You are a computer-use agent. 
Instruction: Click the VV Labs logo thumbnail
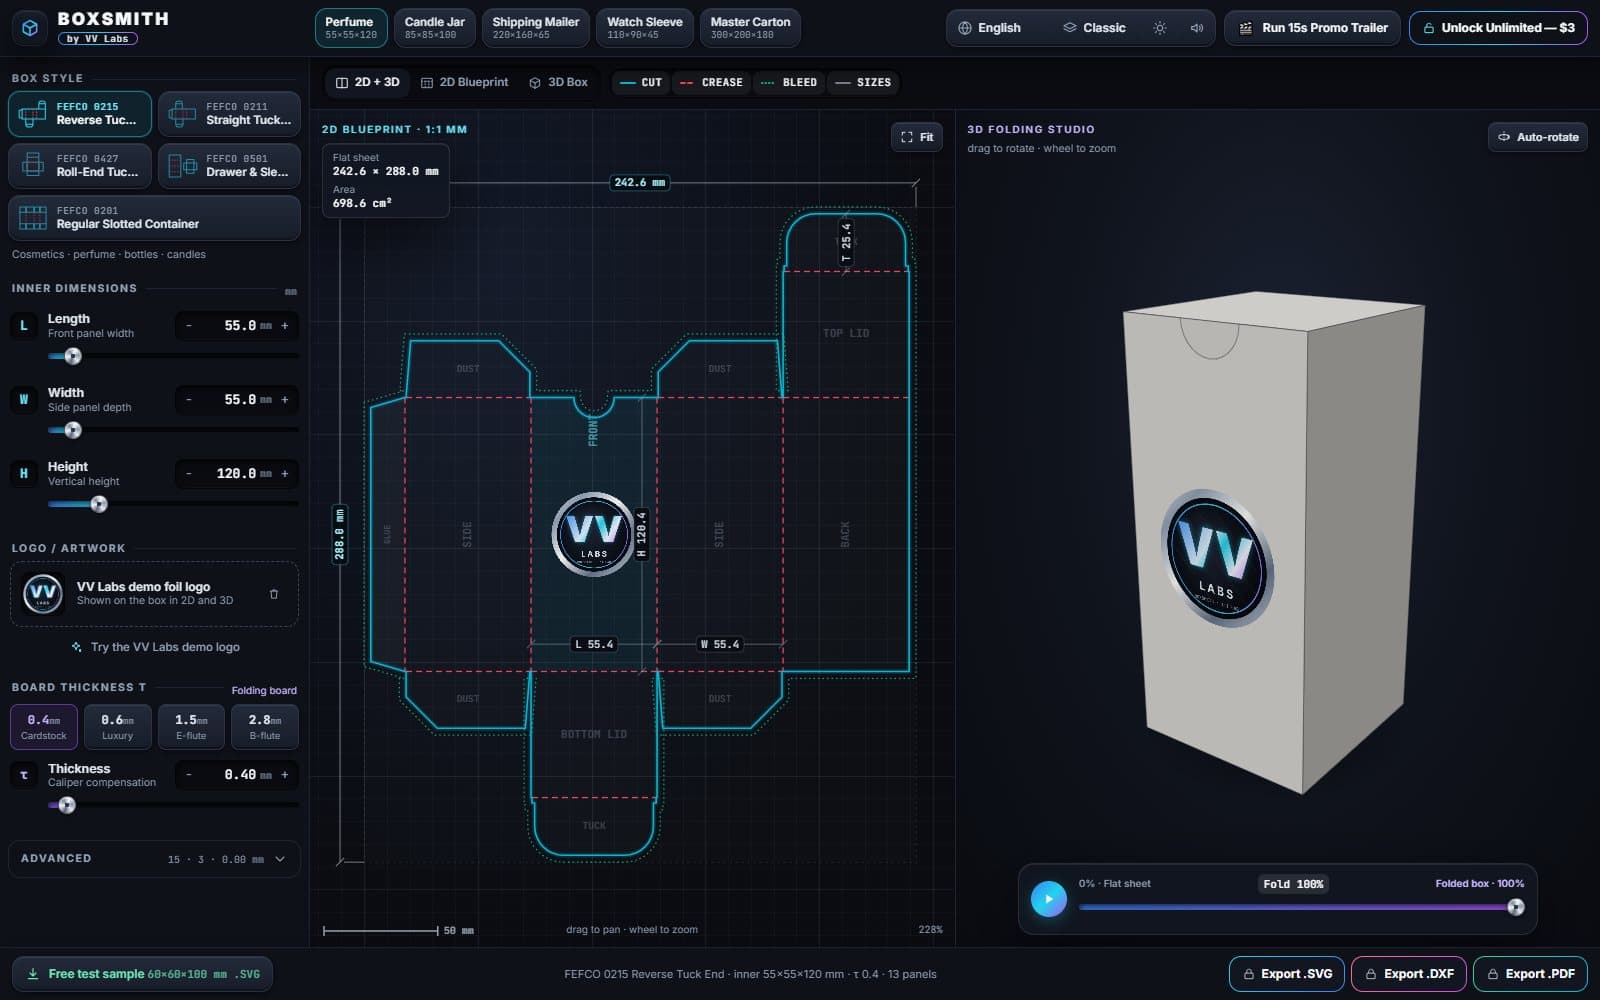click(43, 594)
